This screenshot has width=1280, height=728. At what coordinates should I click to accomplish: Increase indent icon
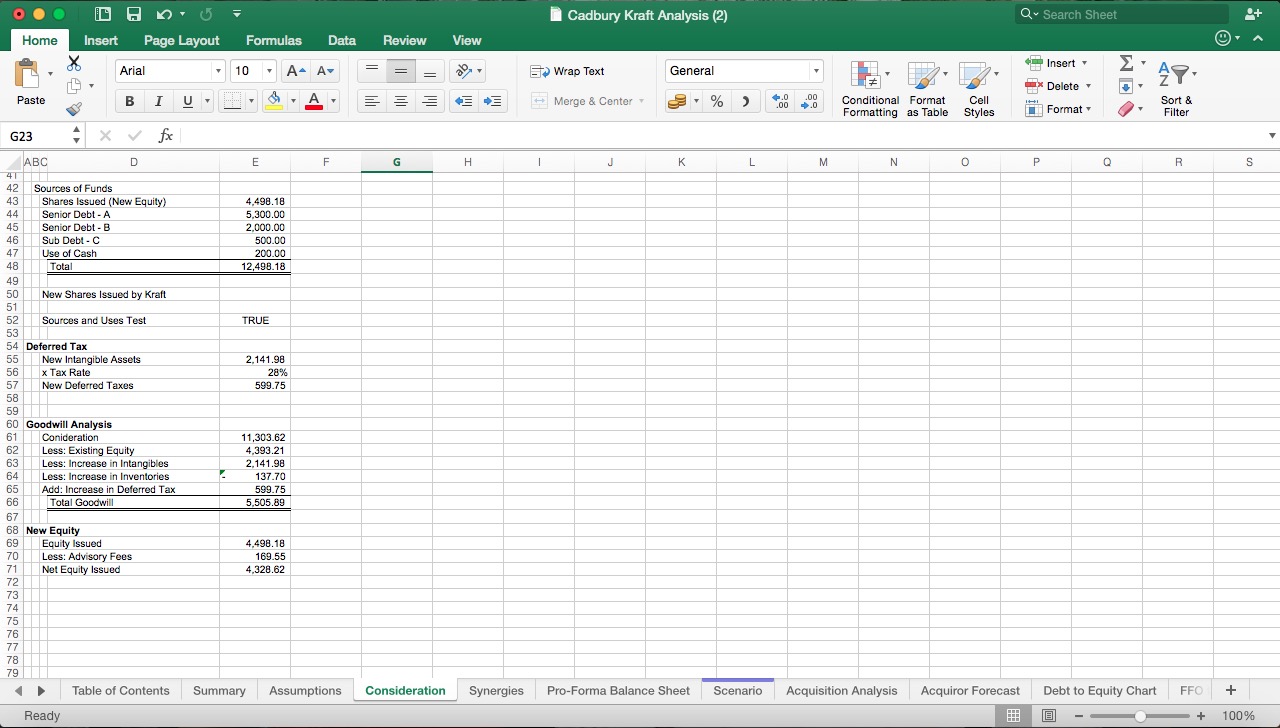[493, 101]
